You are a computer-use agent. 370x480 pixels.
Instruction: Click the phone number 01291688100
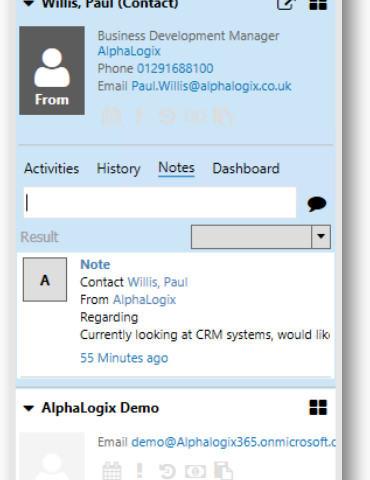175,68
